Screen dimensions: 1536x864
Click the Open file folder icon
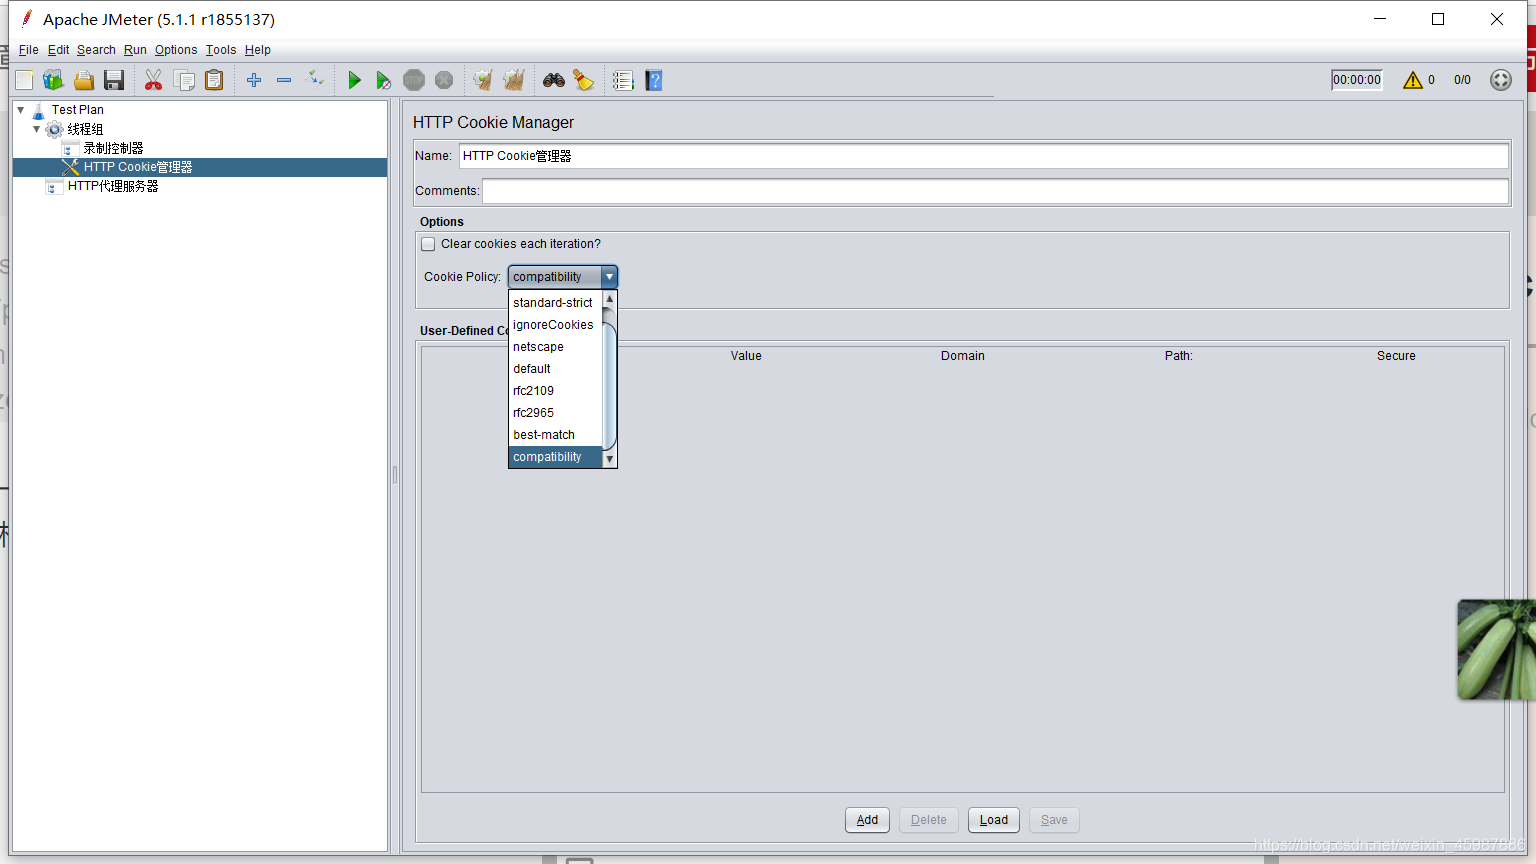[x=84, y=80]
